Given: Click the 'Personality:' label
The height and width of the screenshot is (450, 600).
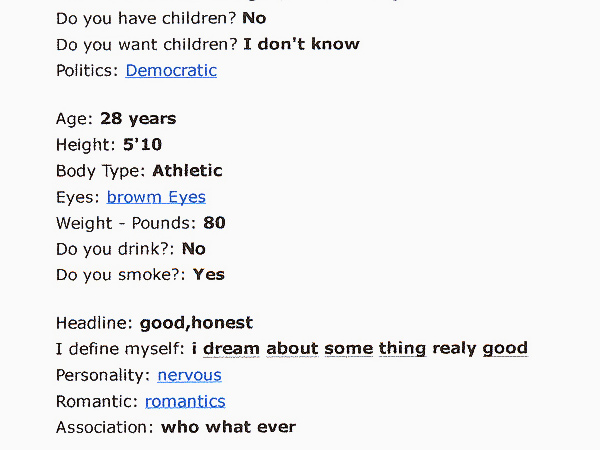Looking at the screenshot, I should pyautogui.click(x=104, y=375).
